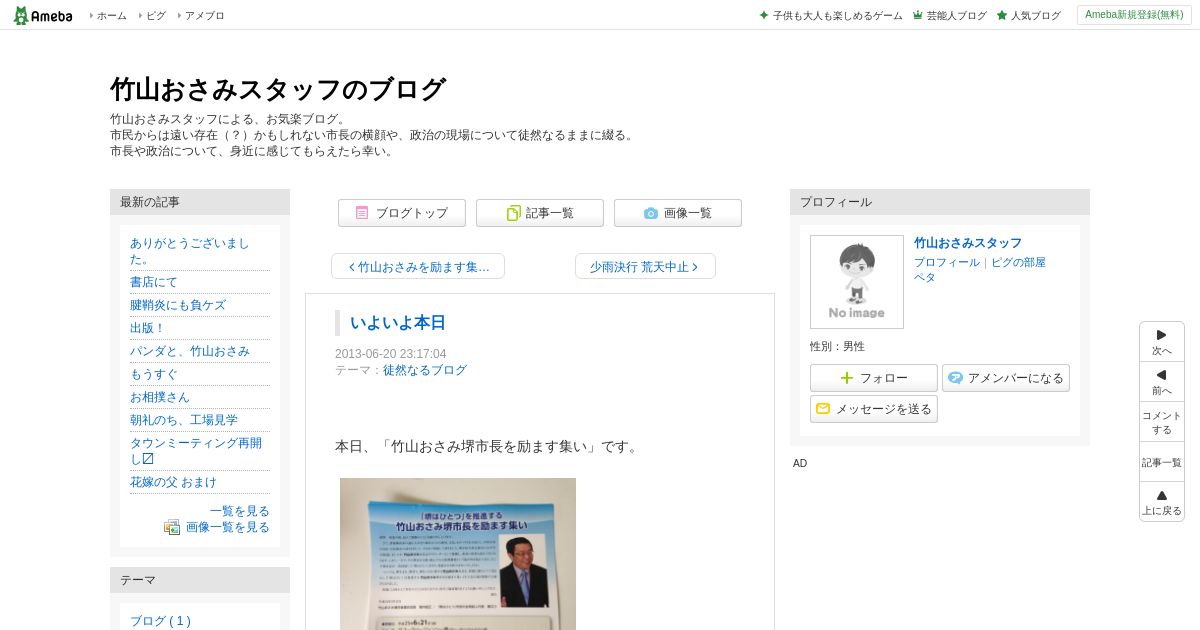Open recent post お相撲さん
Image resolution: width=1200 pixels, height=630 pixels.
tap(159, 397)
